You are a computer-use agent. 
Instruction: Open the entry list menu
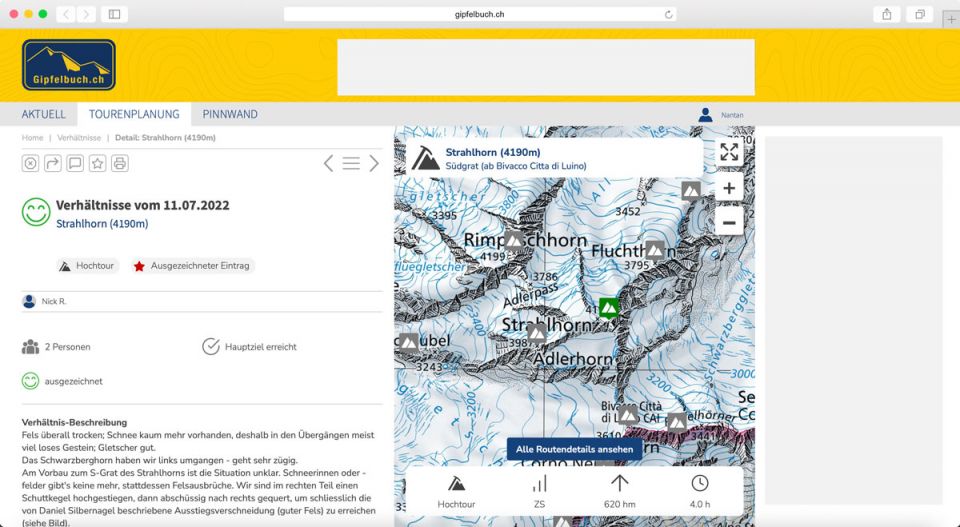click(x=351, y=163)
